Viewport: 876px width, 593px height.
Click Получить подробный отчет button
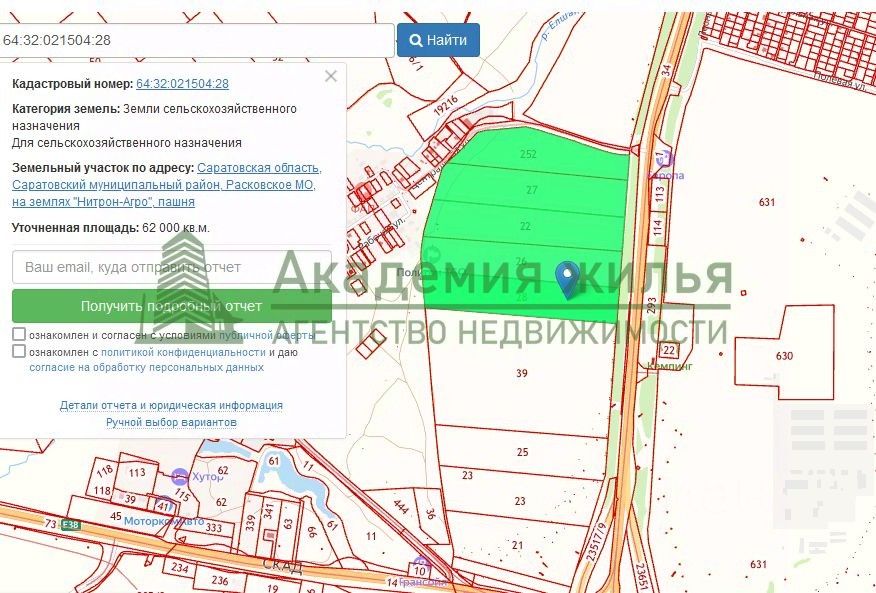tap(172, 306)
